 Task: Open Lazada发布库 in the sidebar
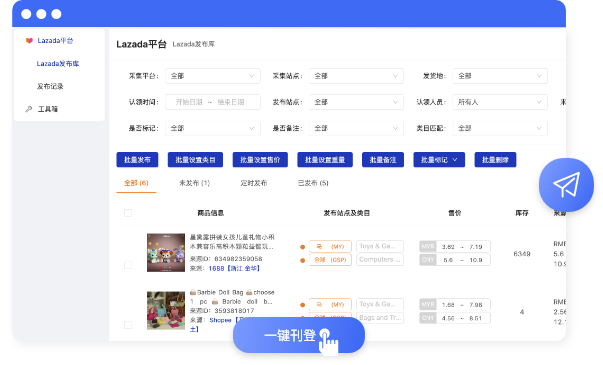(x=58, y=63)
